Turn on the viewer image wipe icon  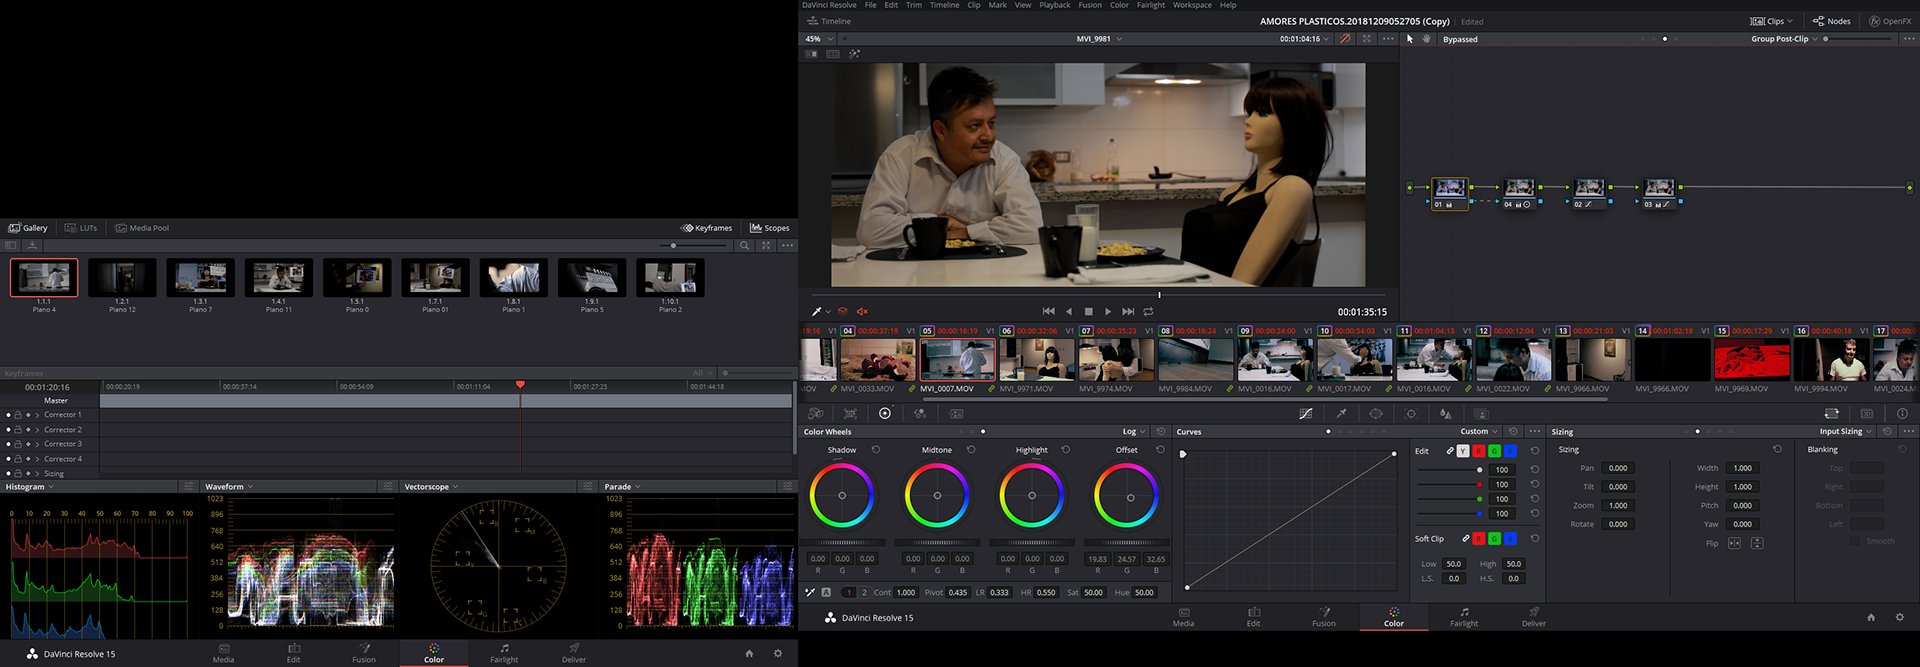coord(811,54)
